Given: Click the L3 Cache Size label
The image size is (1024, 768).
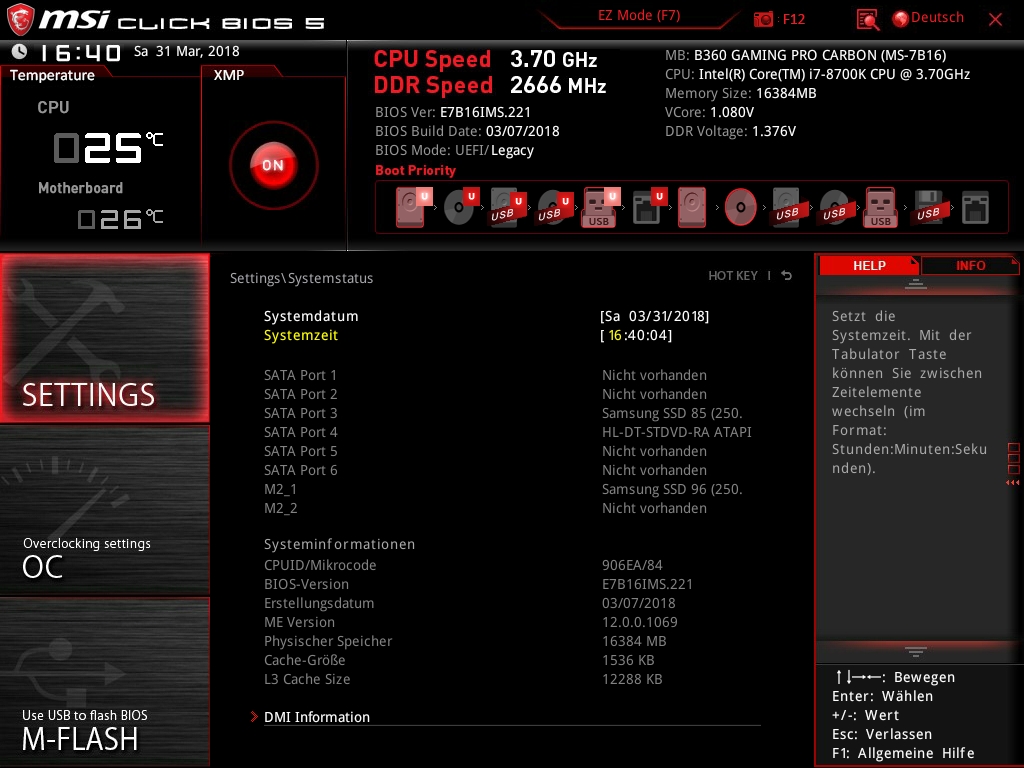Looking at the screenshot, I should (307, 679).
